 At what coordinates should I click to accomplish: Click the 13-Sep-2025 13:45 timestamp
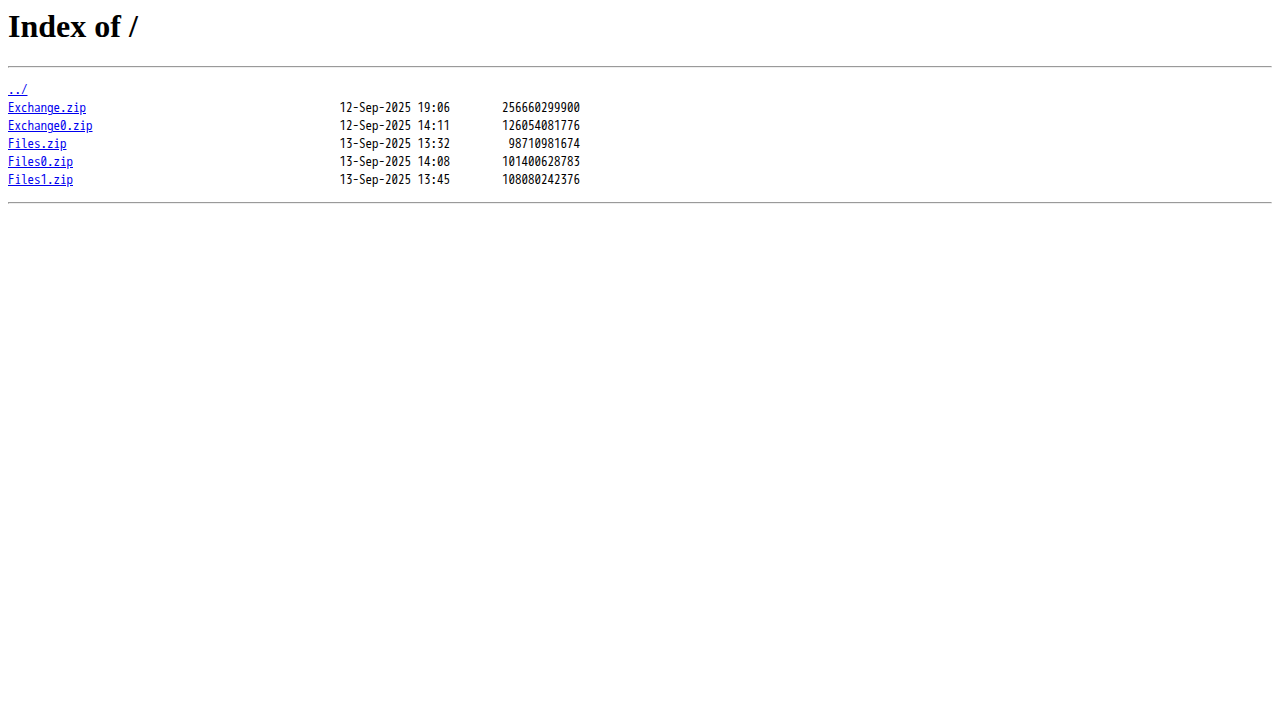395,180
